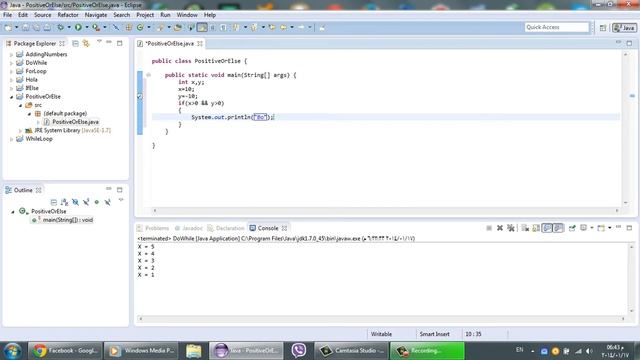Open the File menu
Screen dimensions: 640x360
(x=7, y=15)
